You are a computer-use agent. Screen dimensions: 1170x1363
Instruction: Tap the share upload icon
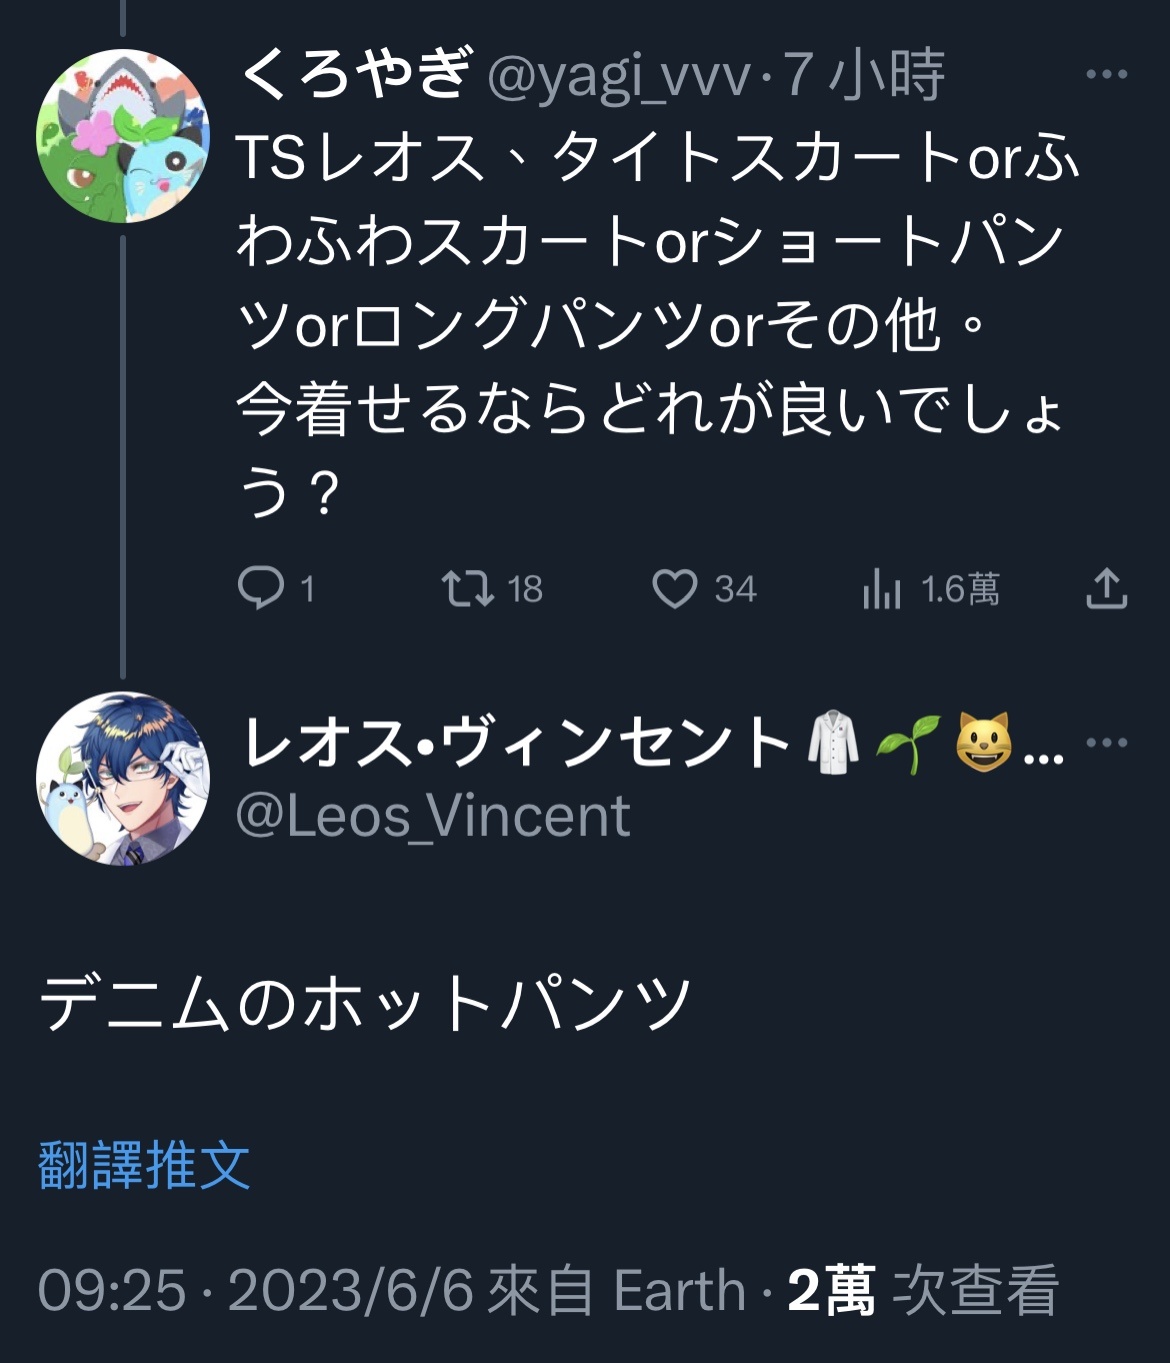pos(1106,589)
